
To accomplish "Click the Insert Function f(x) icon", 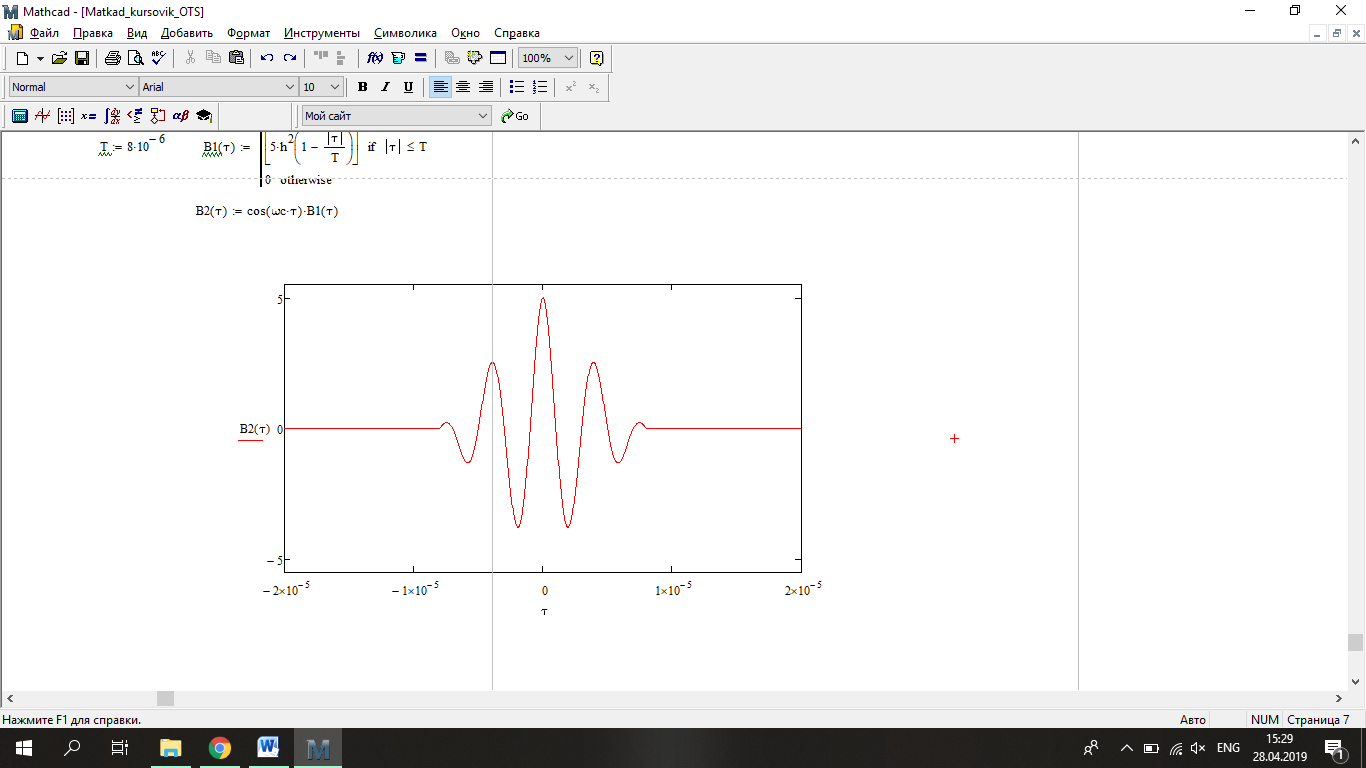I will 376,58.
